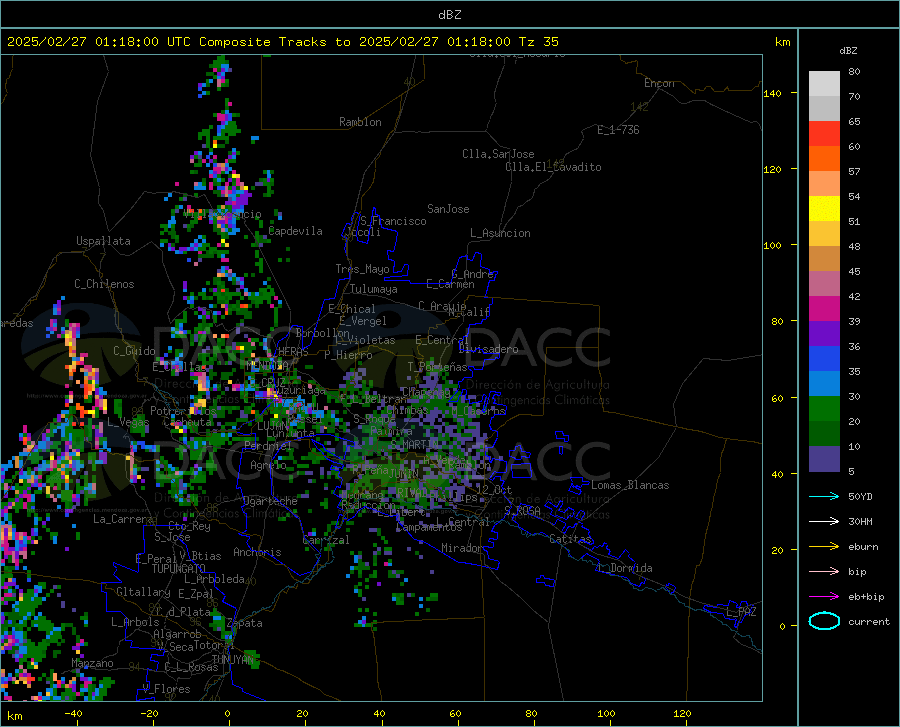Screen dimensions: 900x727
Task: Click the Anchoris map label
Action: (x=257, y=552)
